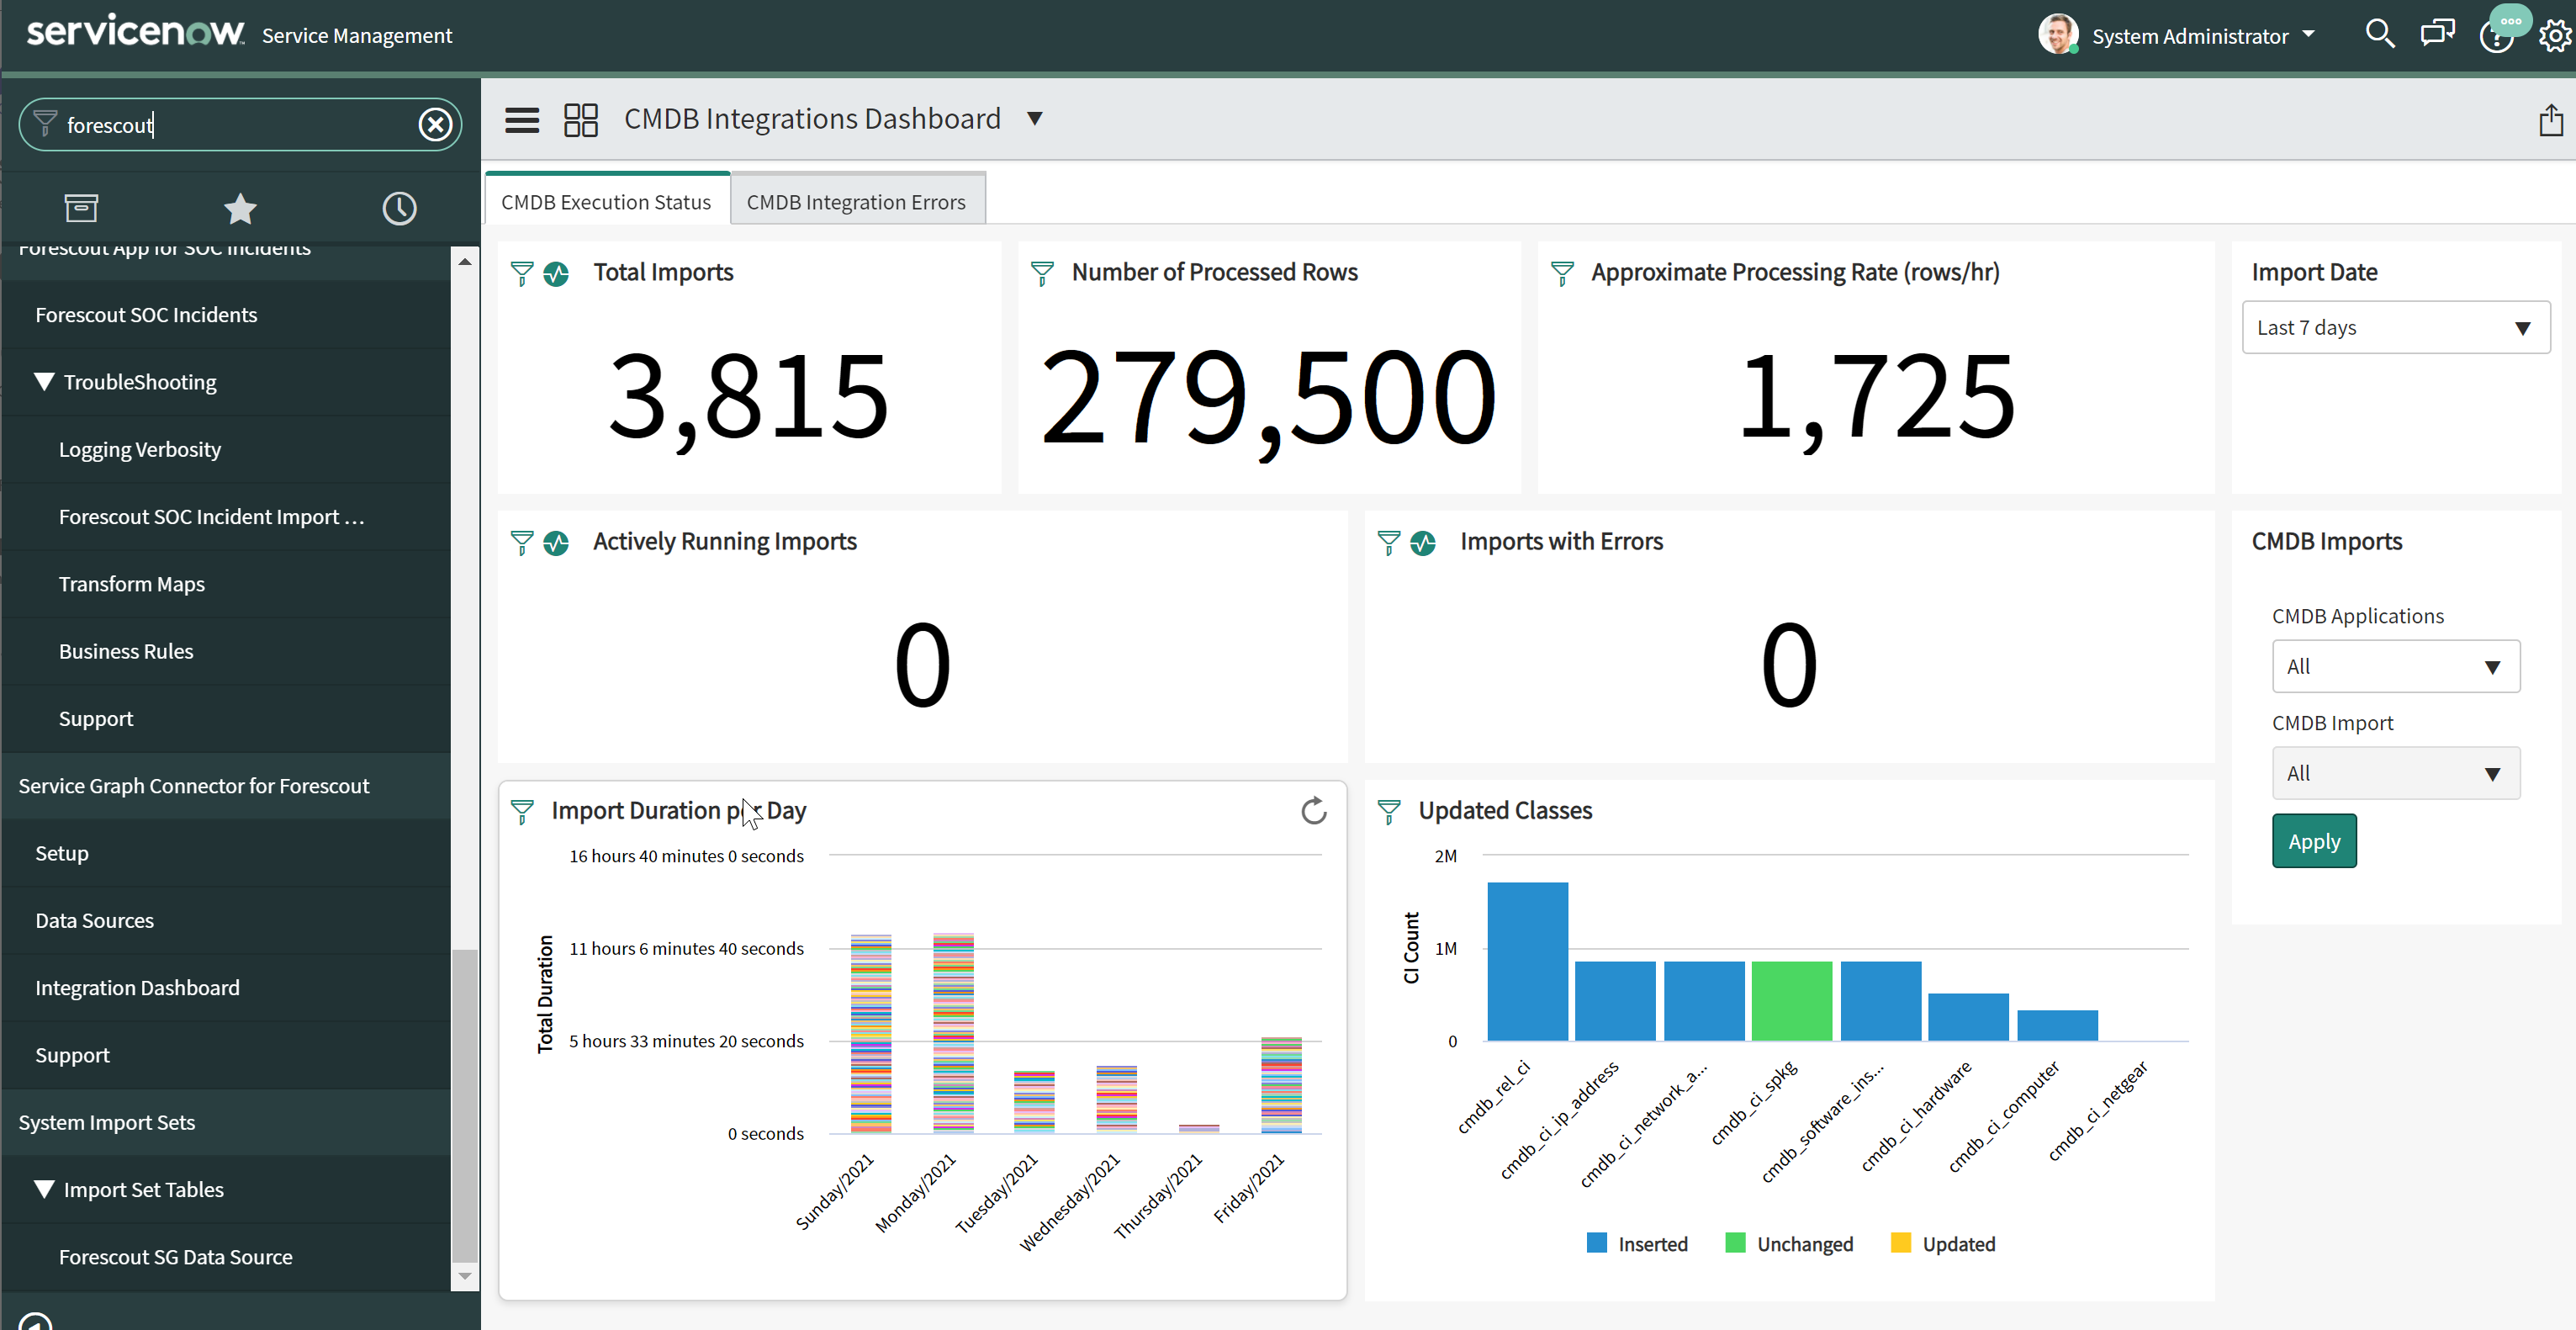Image resolution: width=2576 pixels, height=1330 pixels.
Task: Open the settings gear icon
Action: [x=2555, y=37]
